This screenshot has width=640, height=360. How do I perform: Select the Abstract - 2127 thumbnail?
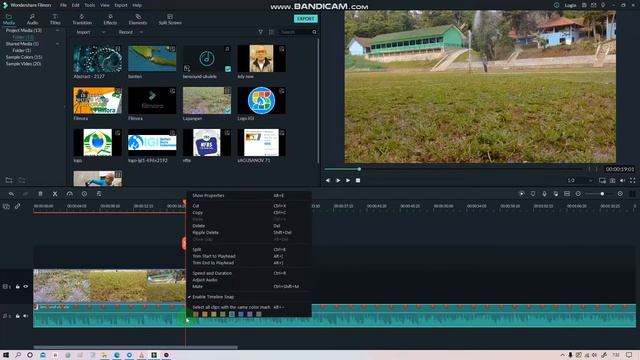[98, 59]
